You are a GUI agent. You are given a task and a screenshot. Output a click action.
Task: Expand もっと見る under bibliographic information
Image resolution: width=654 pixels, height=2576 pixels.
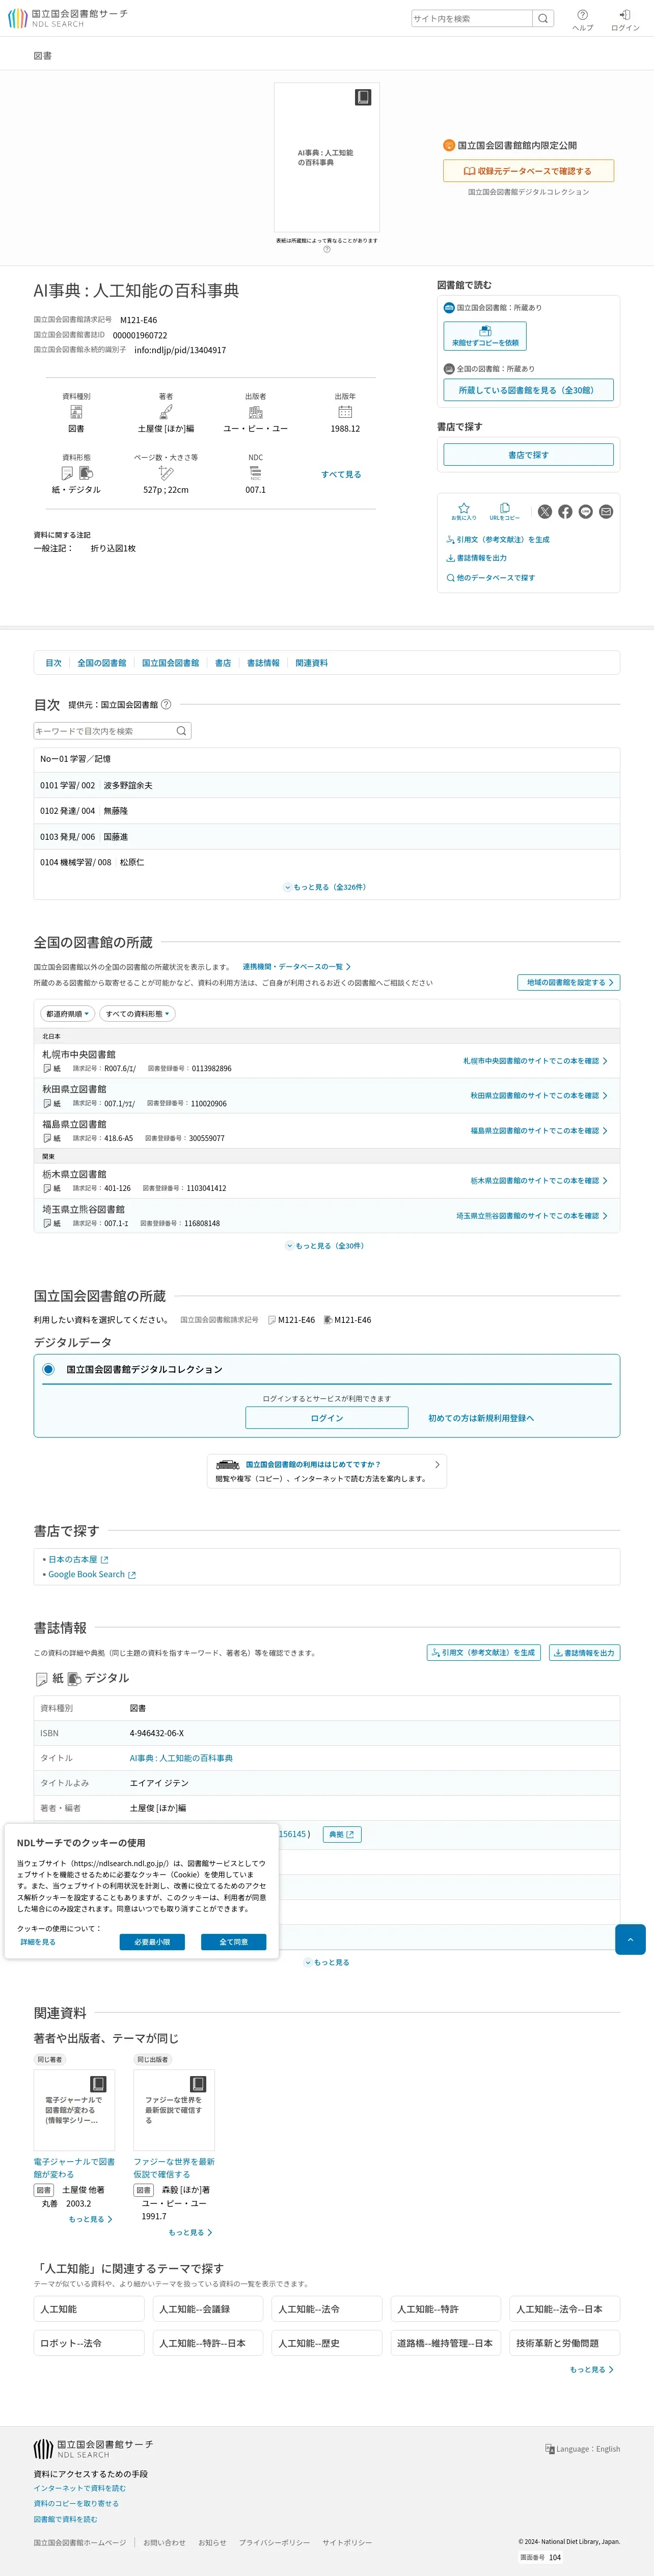[x=327, y=1962]
